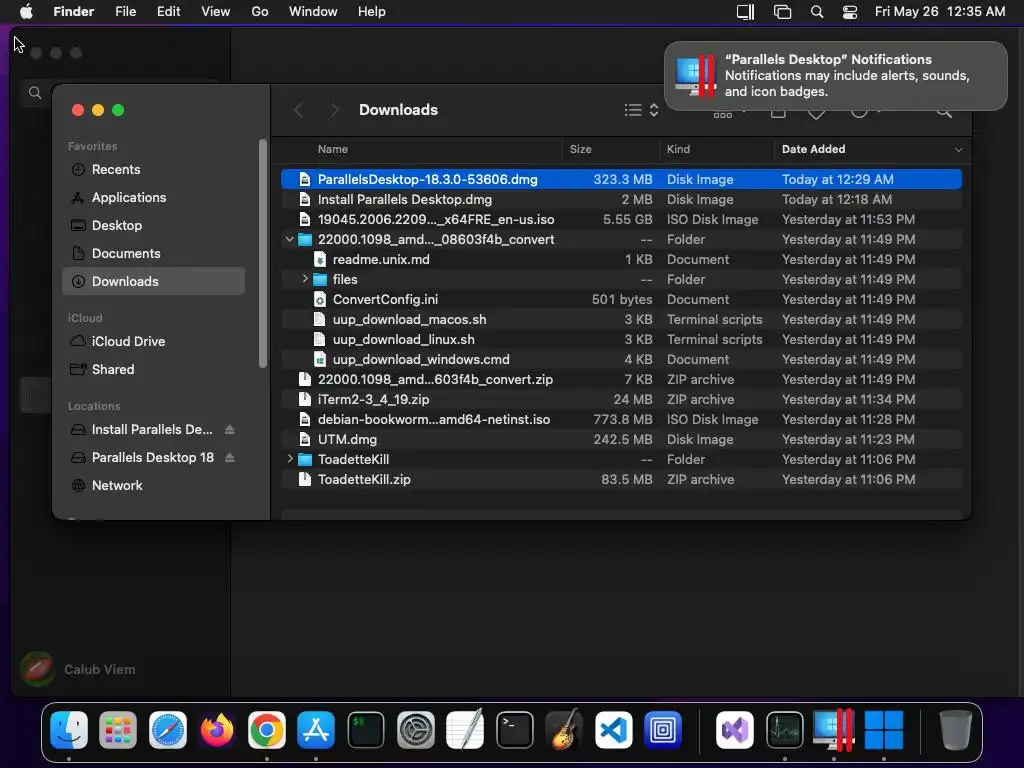Image resolution: width=1024 pixels, height=768 pixels.
Task: Open System Settings gear in the Dock
Action: 415,729
